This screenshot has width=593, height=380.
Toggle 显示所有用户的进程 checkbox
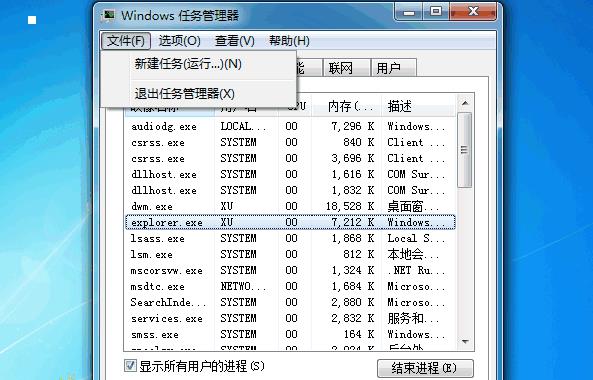click(x=130, y=366)
